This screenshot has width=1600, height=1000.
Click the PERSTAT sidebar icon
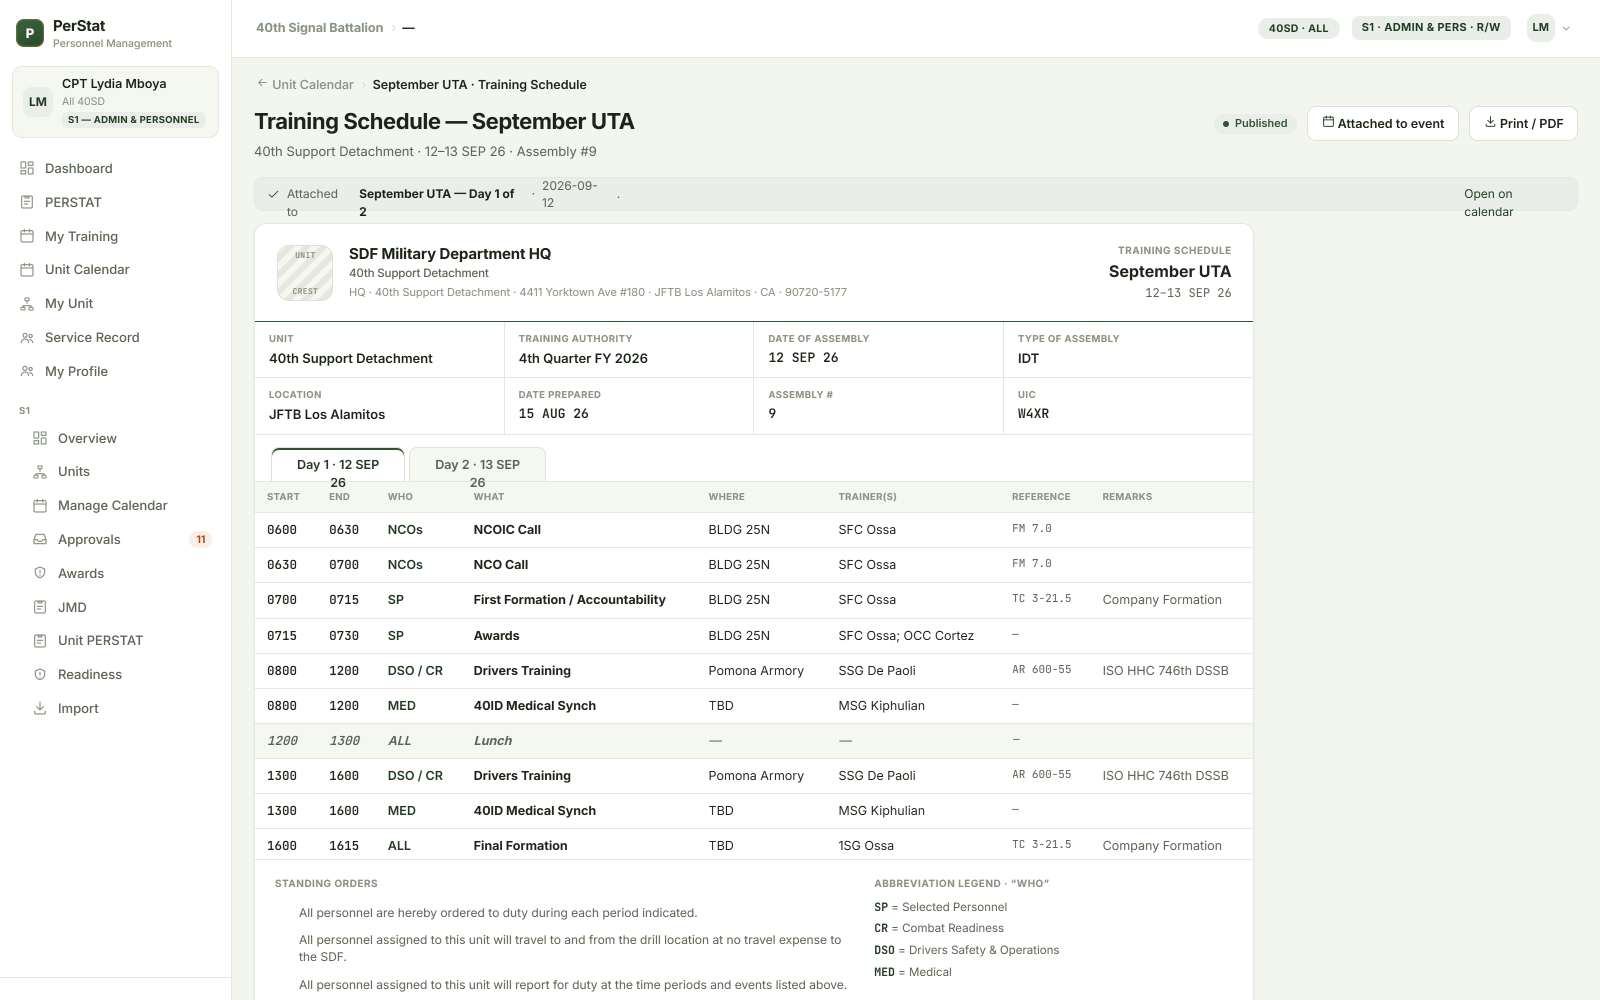27,202
